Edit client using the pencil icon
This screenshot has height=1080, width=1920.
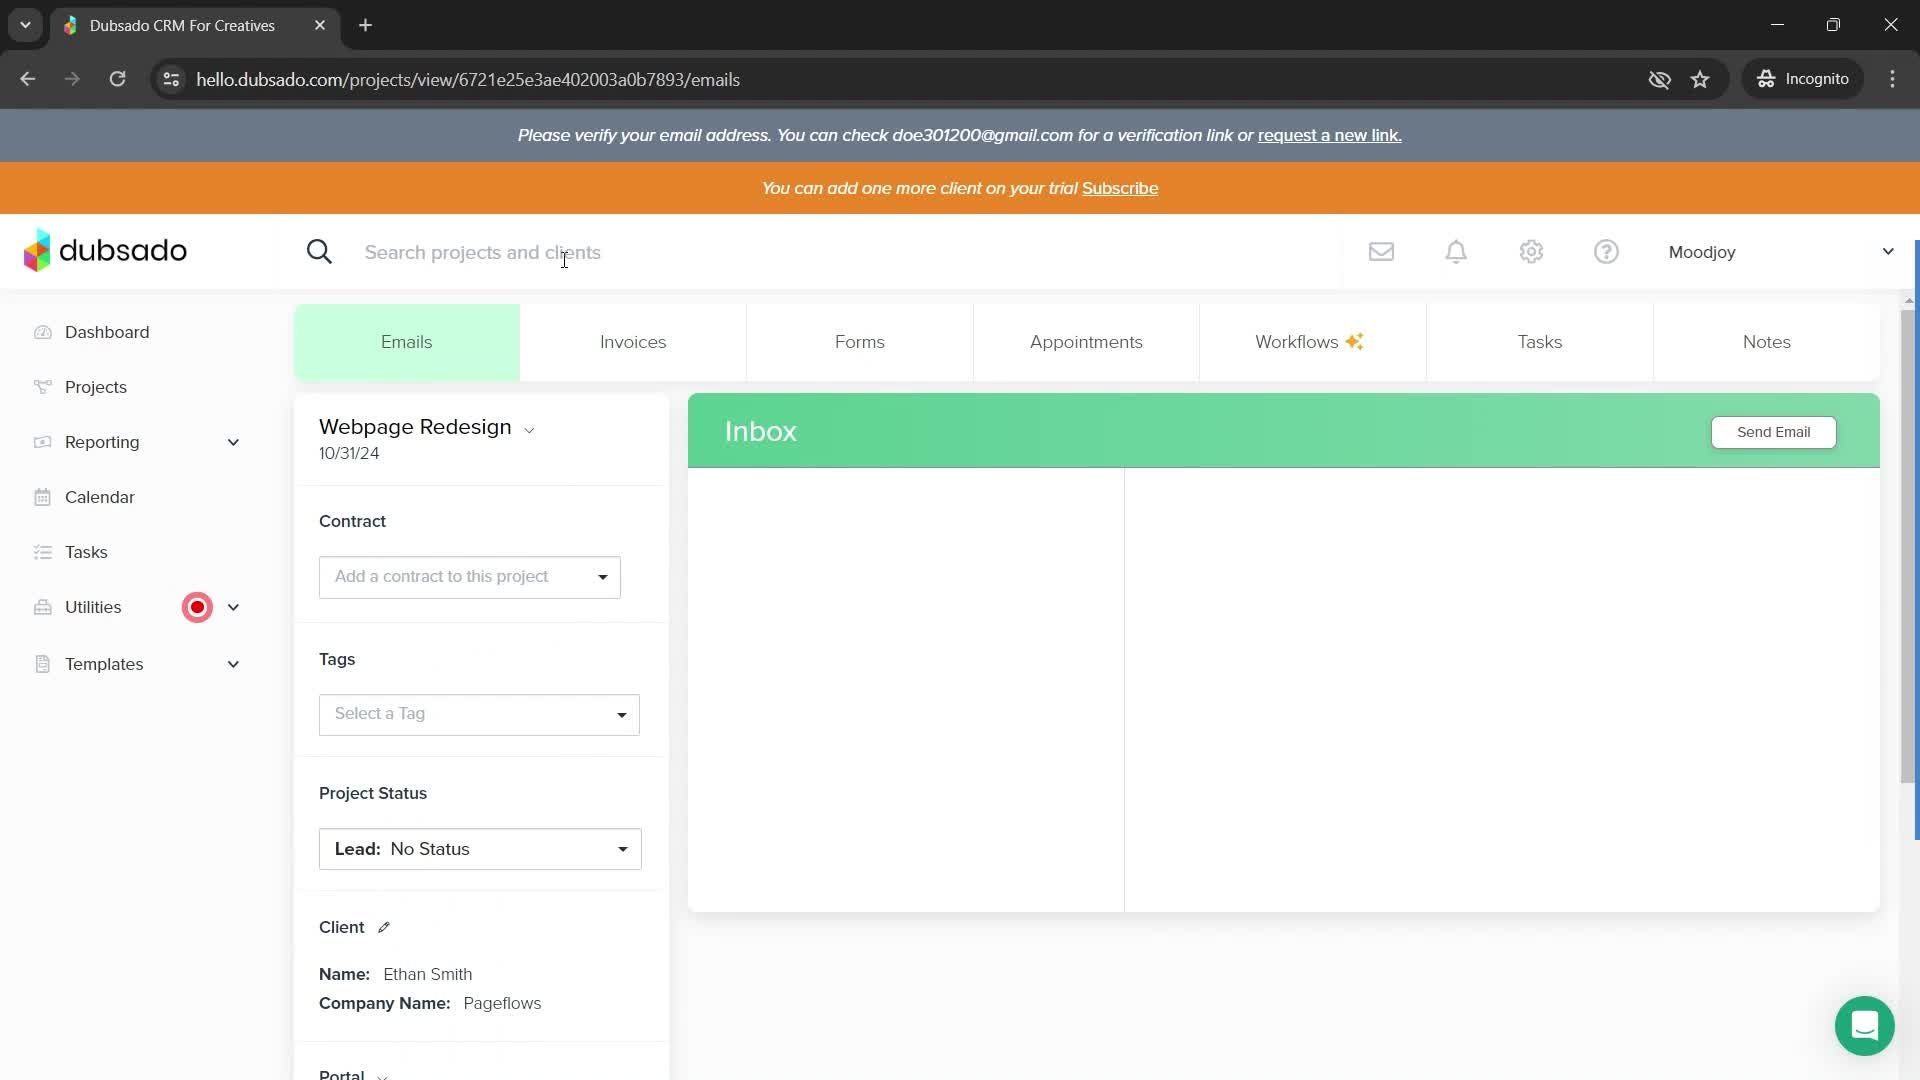[384, 927]
